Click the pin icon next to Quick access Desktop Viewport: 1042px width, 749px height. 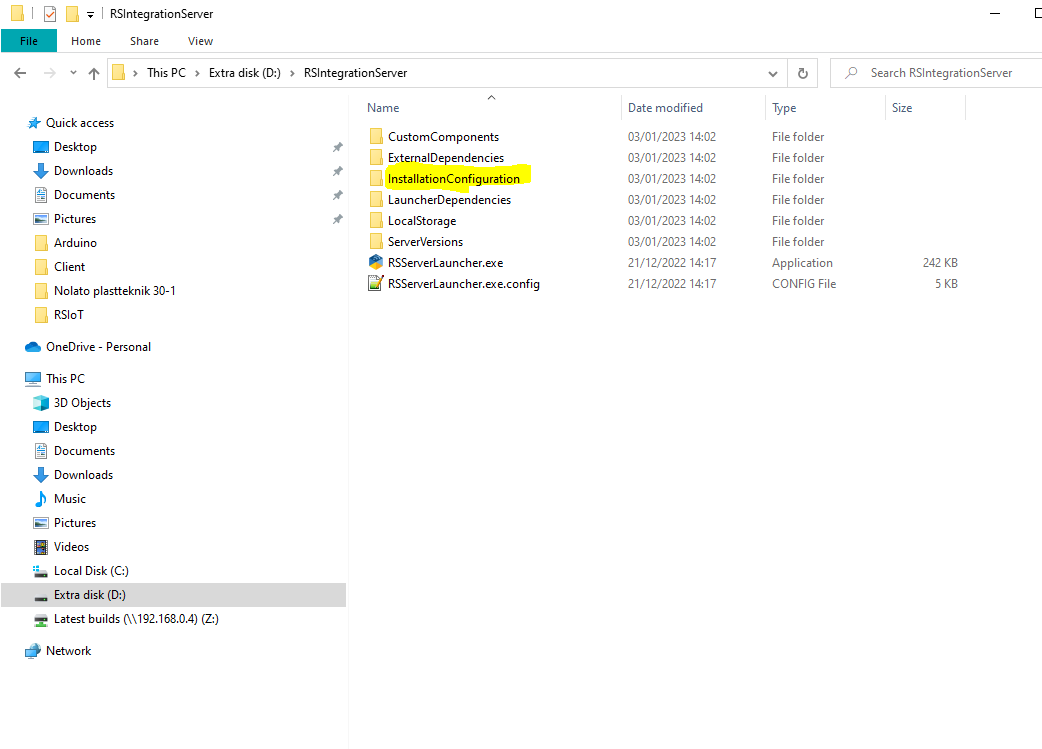338,147
